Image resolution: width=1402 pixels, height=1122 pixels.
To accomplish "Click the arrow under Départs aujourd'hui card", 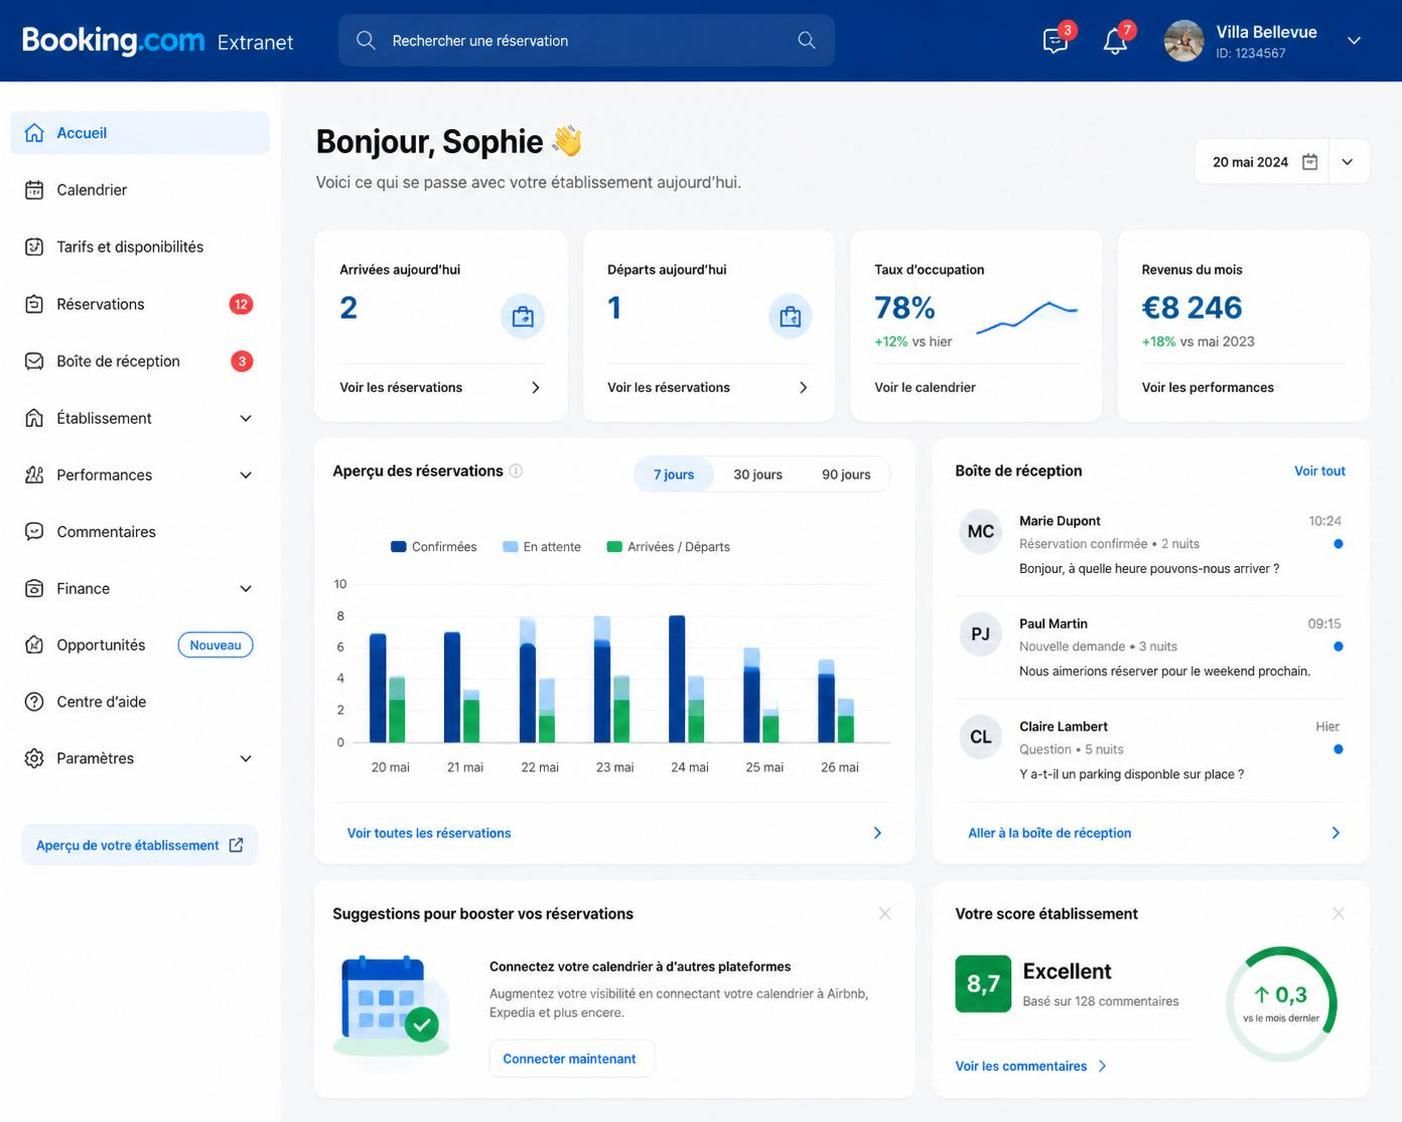I will tap(803, 388).
